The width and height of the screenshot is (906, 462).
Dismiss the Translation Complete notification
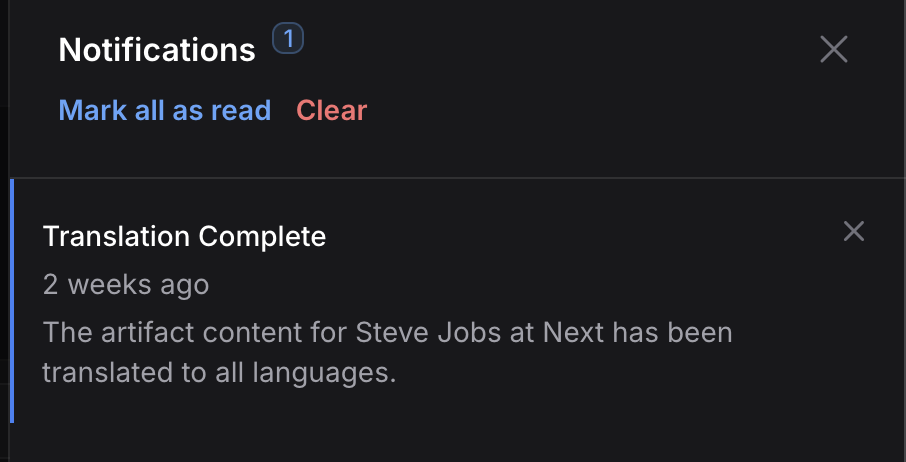853,232
